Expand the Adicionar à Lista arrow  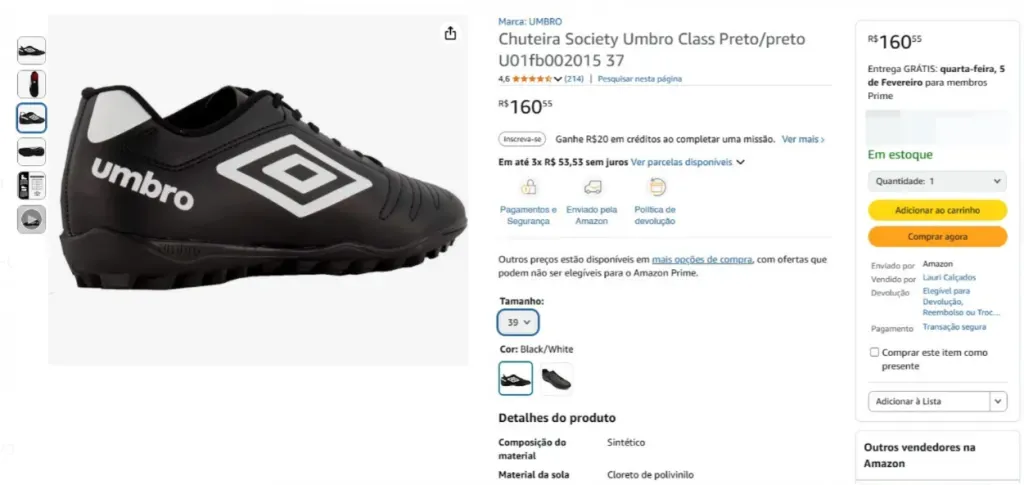coord(997,401)
